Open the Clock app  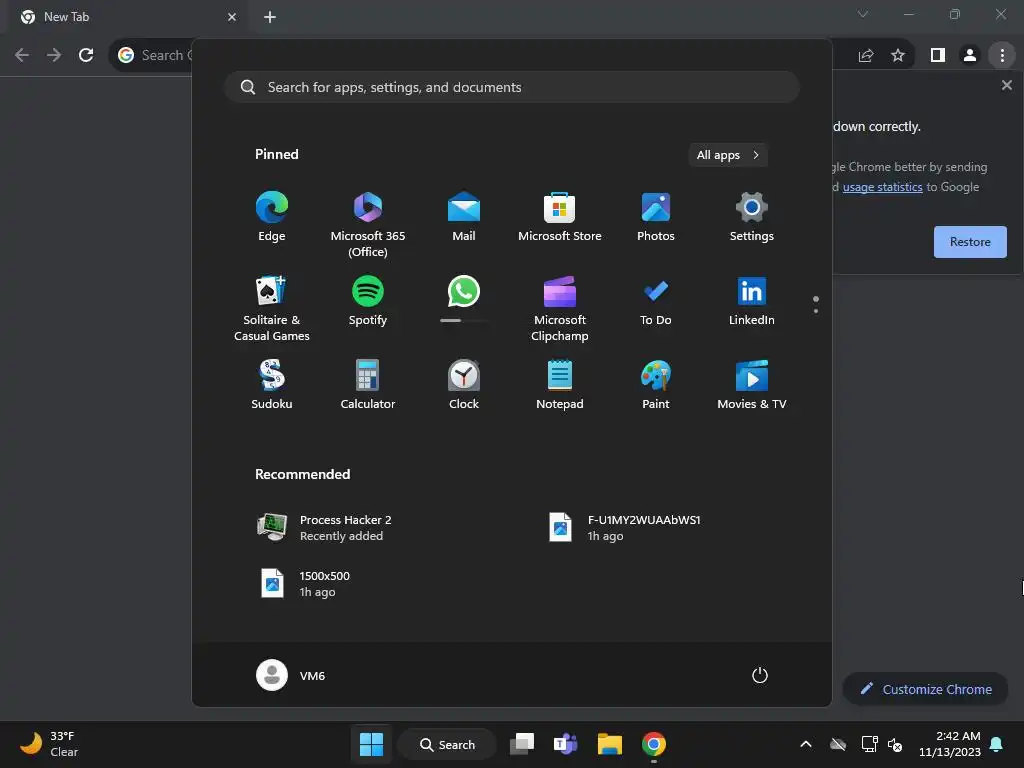point(464,385)
